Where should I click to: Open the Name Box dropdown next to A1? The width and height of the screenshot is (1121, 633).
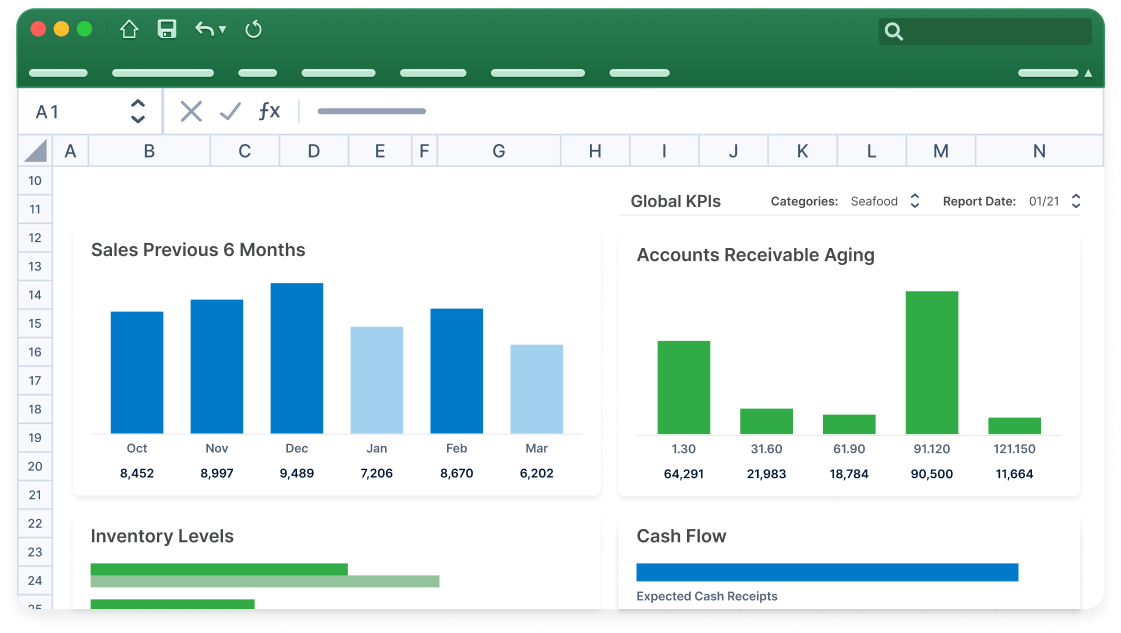(137, 111)
